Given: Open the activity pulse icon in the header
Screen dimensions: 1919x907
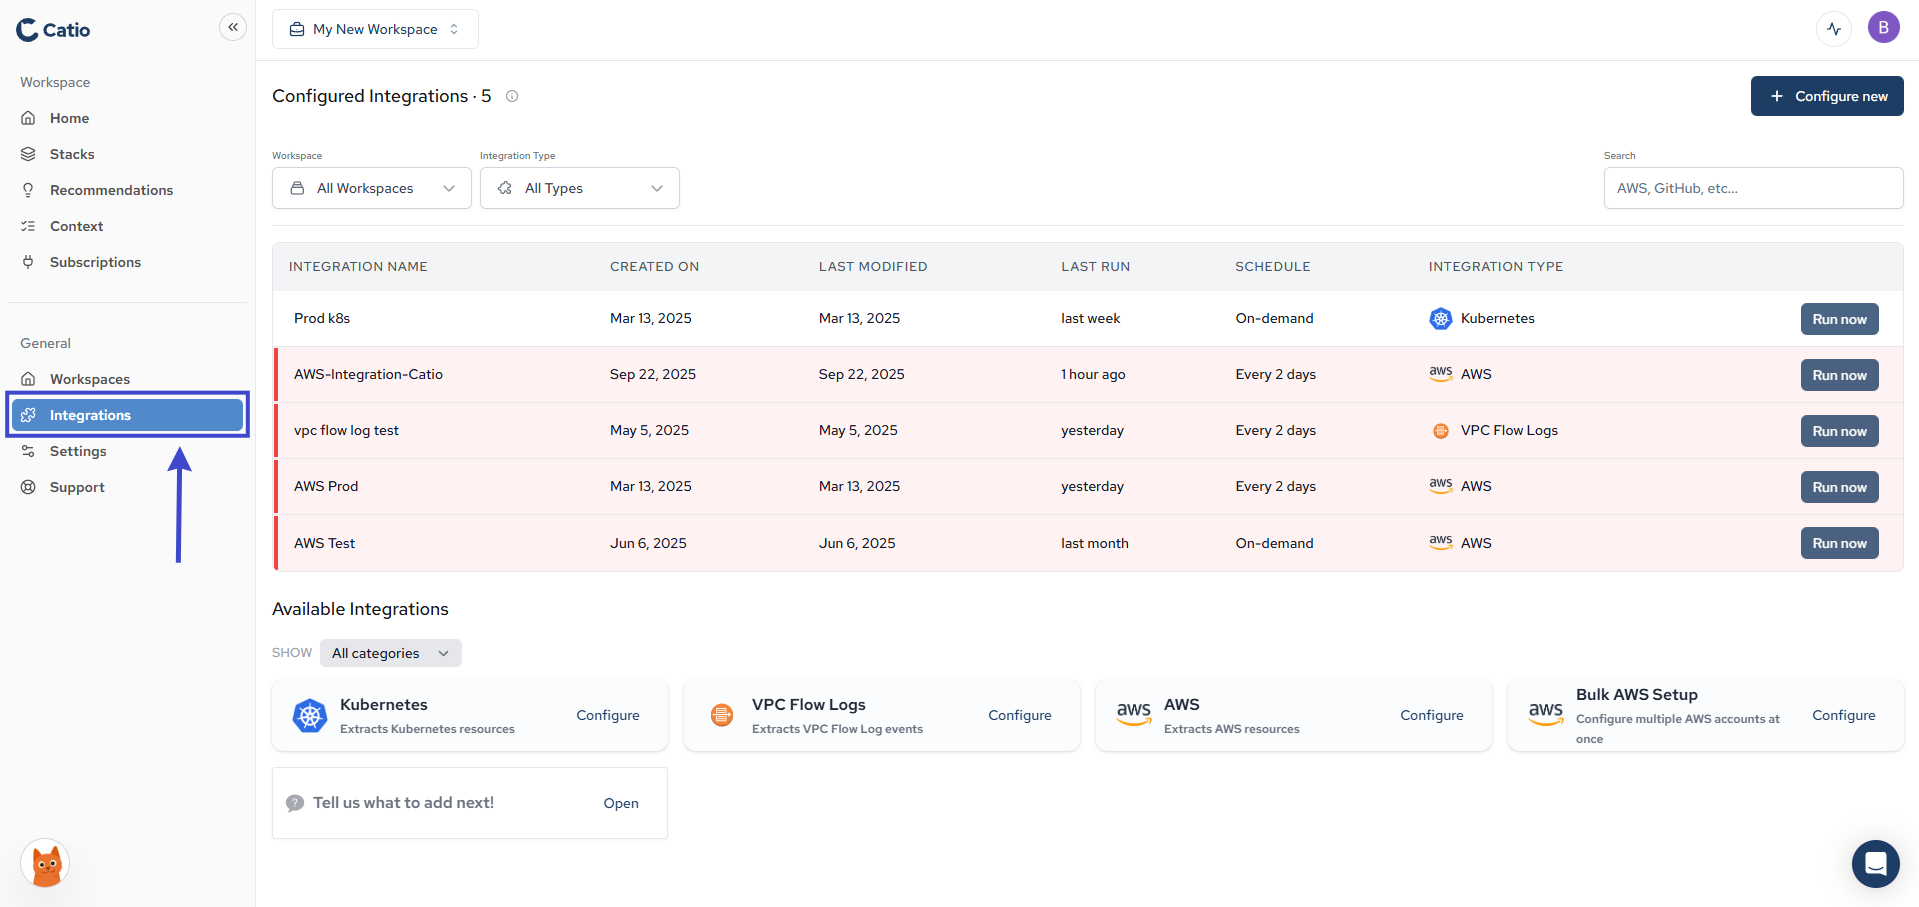Looking at the screenshot, I should [1833, 29].
